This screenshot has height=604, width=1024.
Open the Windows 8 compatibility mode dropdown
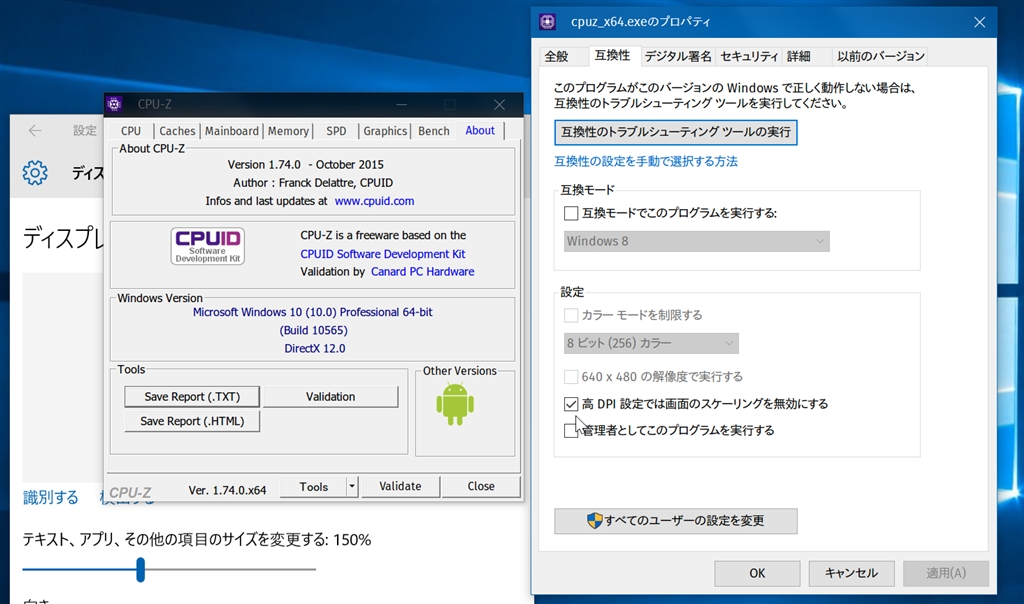point(696,241)
